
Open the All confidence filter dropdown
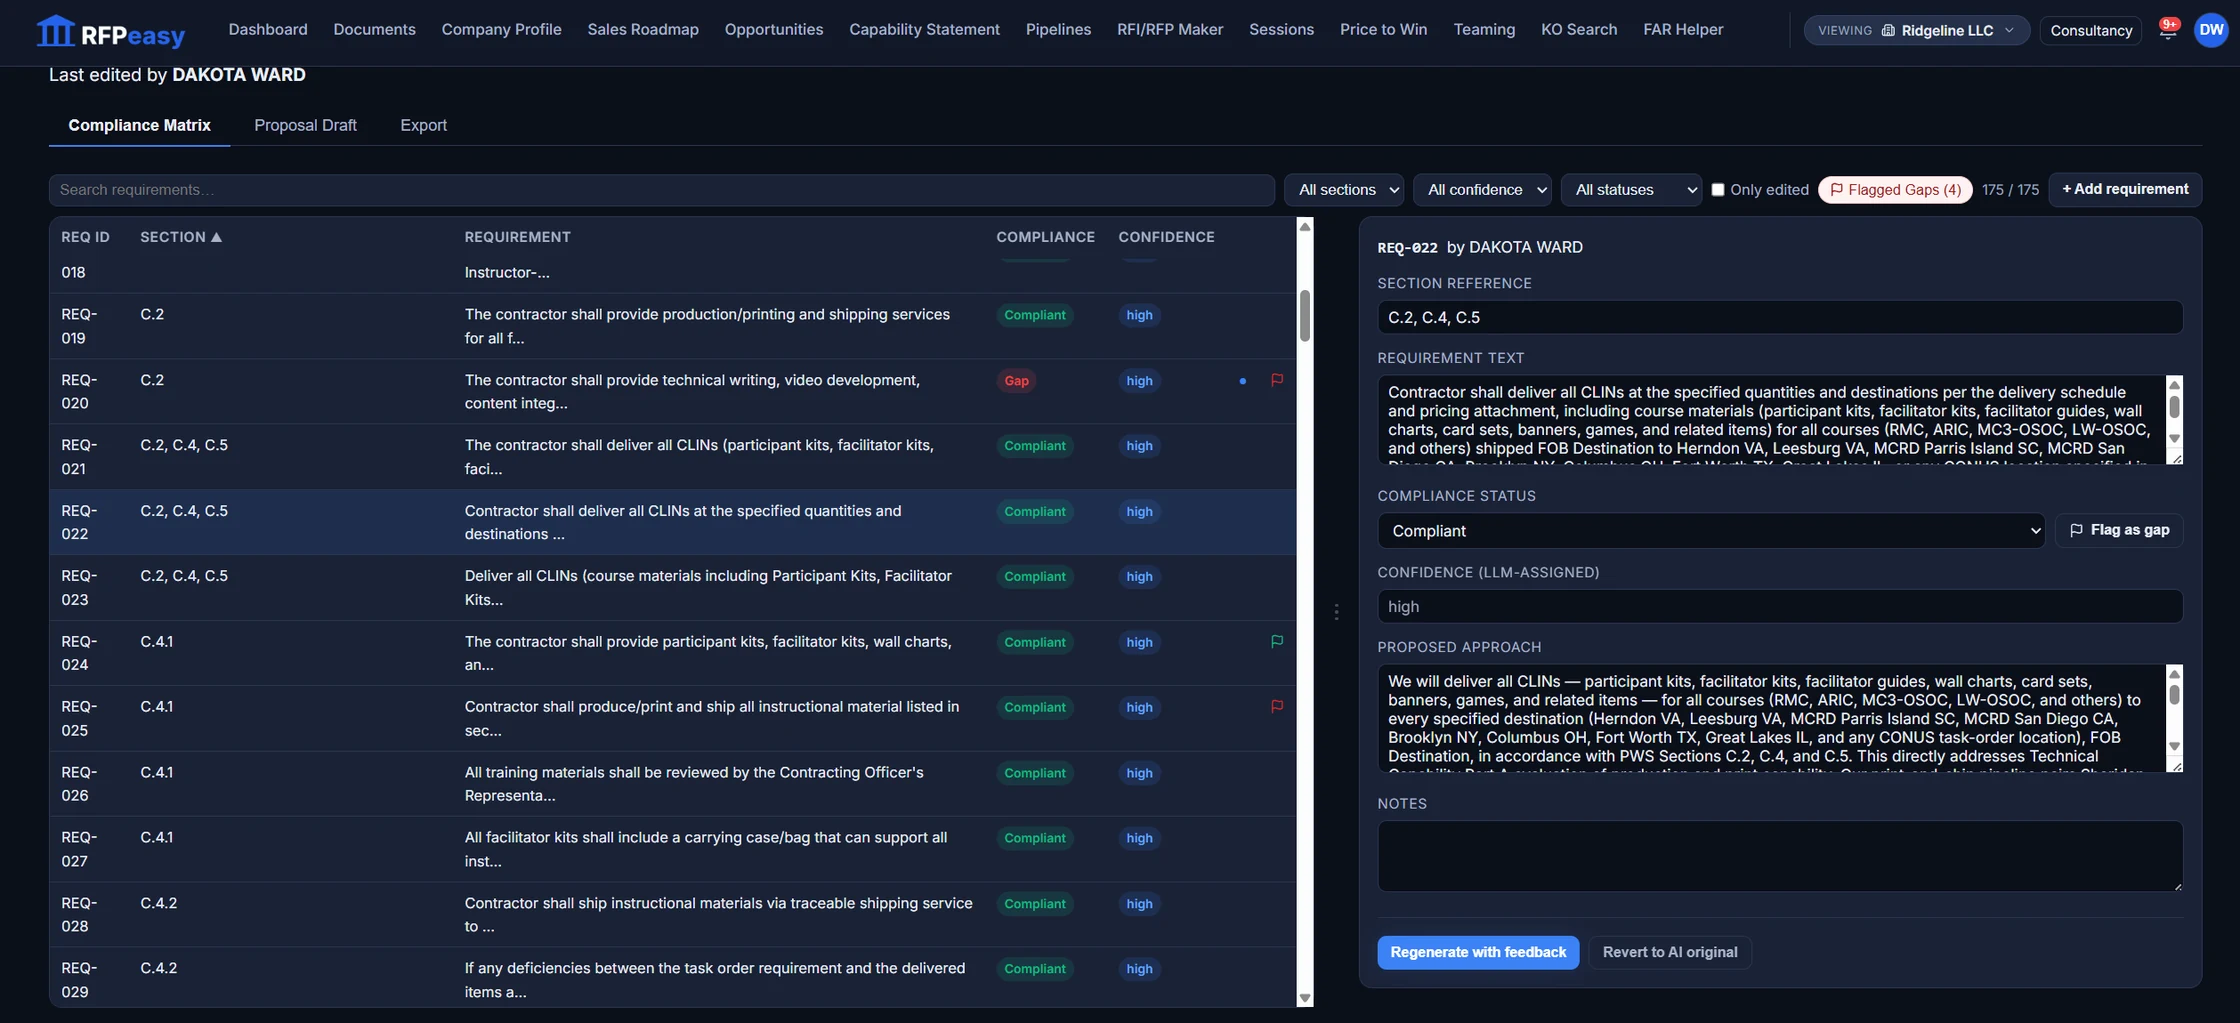pos(1482,189)
